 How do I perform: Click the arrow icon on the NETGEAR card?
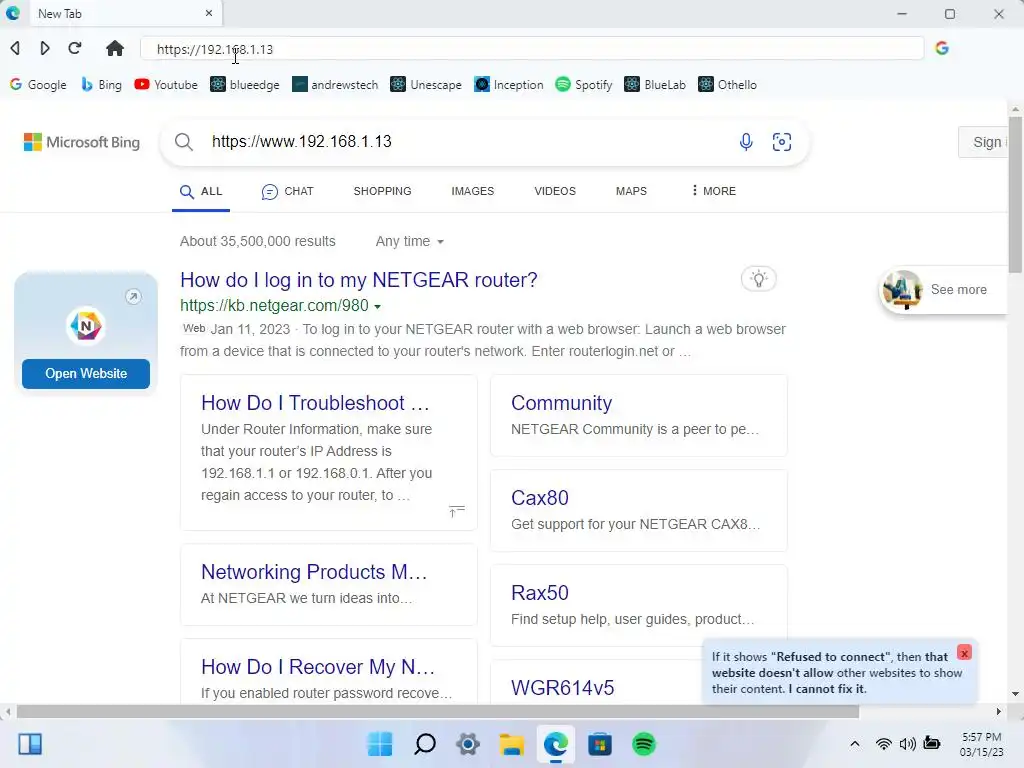(x=133, y=296)
